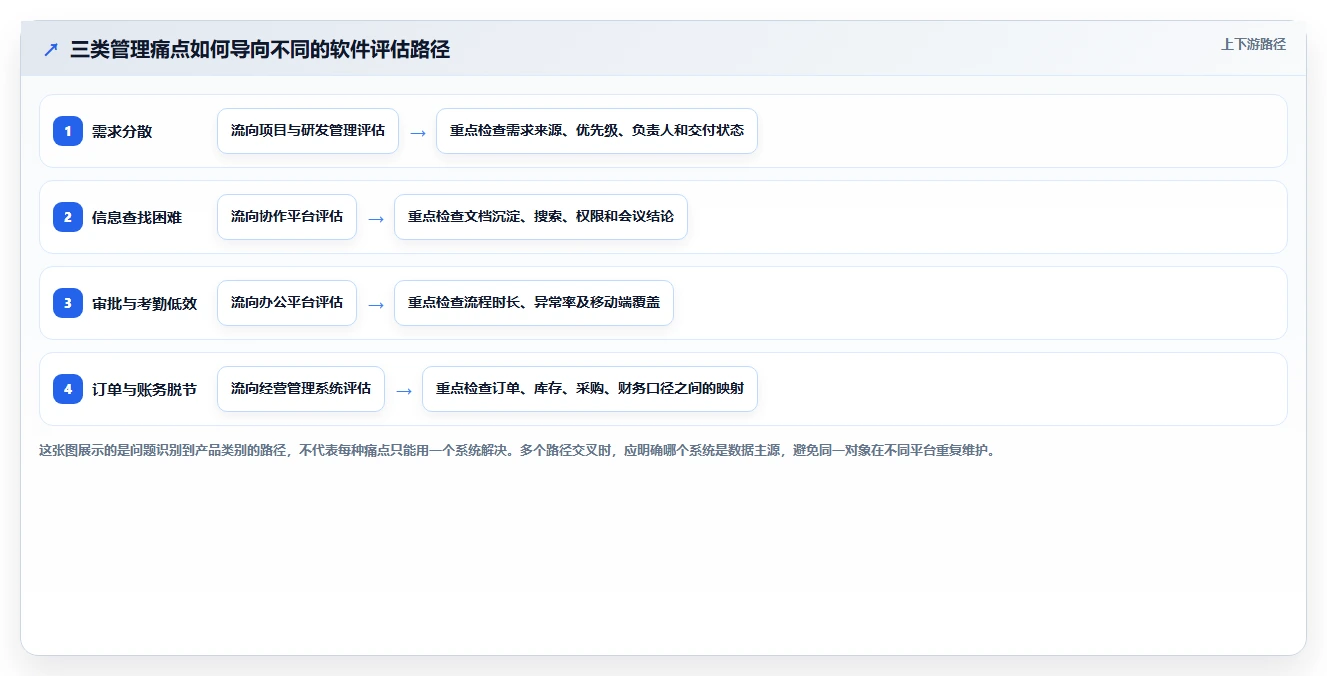
Task: Open the 流向经营管理系统评估 box
Action: point(301,389)
